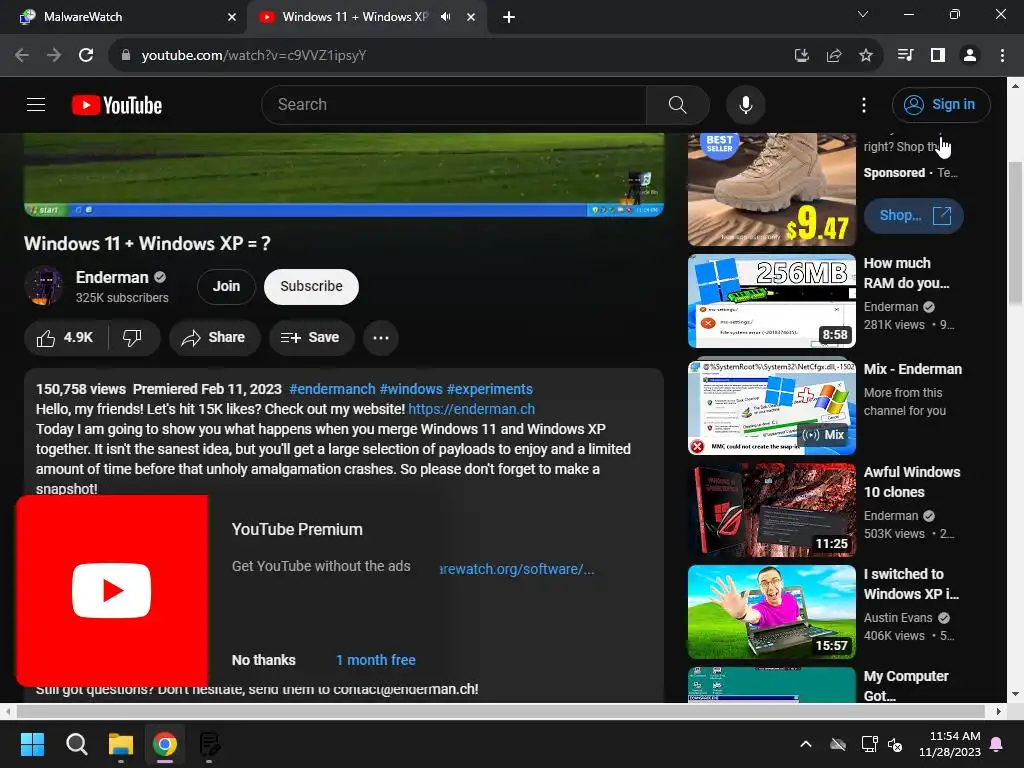Dislike the video with thumbs down
The image size is (1024, 768).
(x=133, y=338)
